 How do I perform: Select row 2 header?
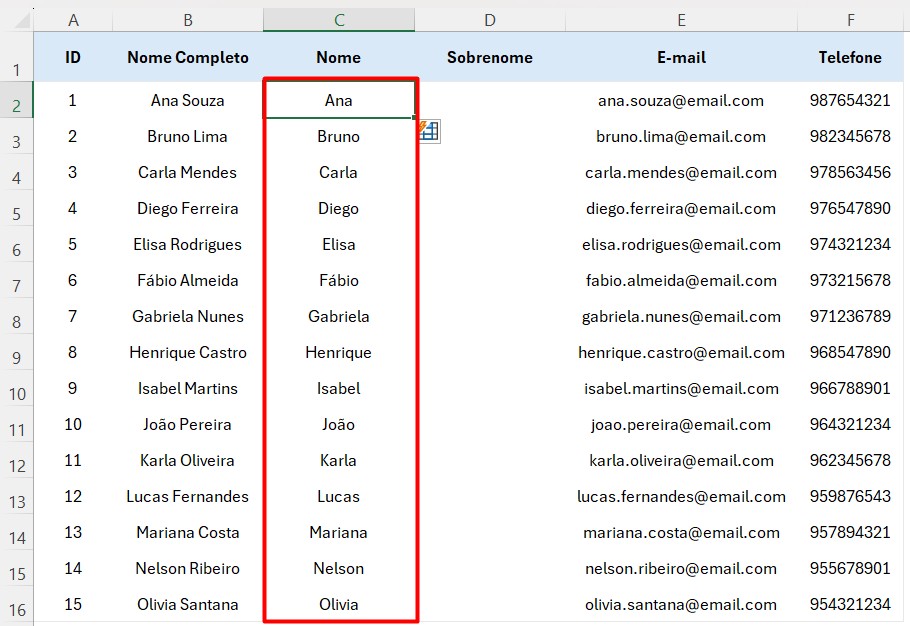coord(17,100)
